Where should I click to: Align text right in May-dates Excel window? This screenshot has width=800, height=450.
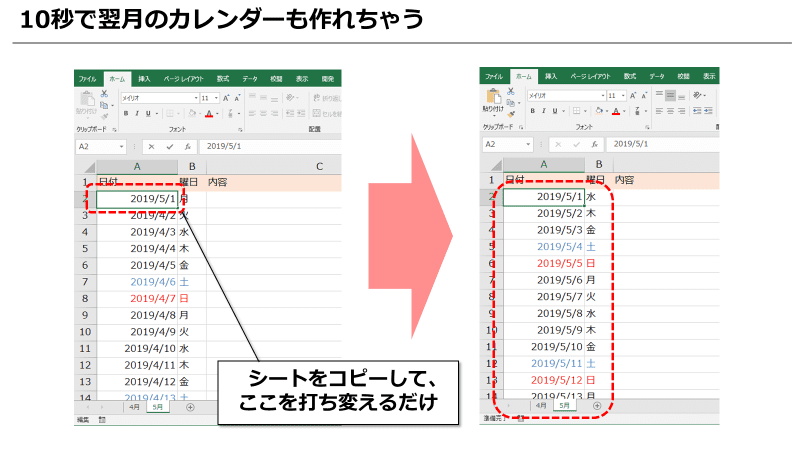point(682,111)
